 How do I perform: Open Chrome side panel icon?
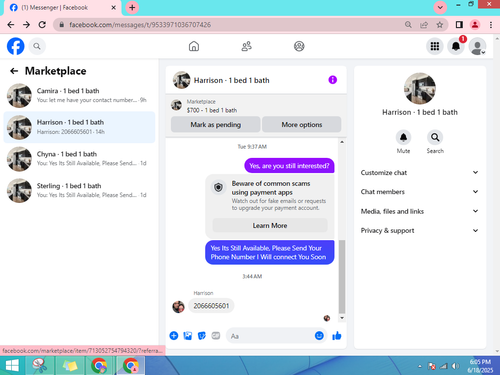pos(459,25)
